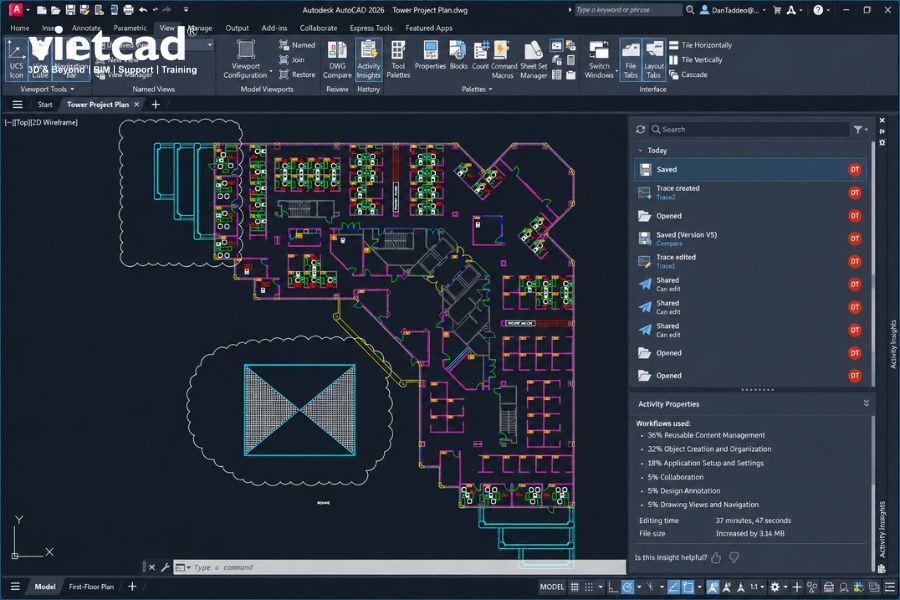Toggle Ortho mode in status bar

pos(613,587)
